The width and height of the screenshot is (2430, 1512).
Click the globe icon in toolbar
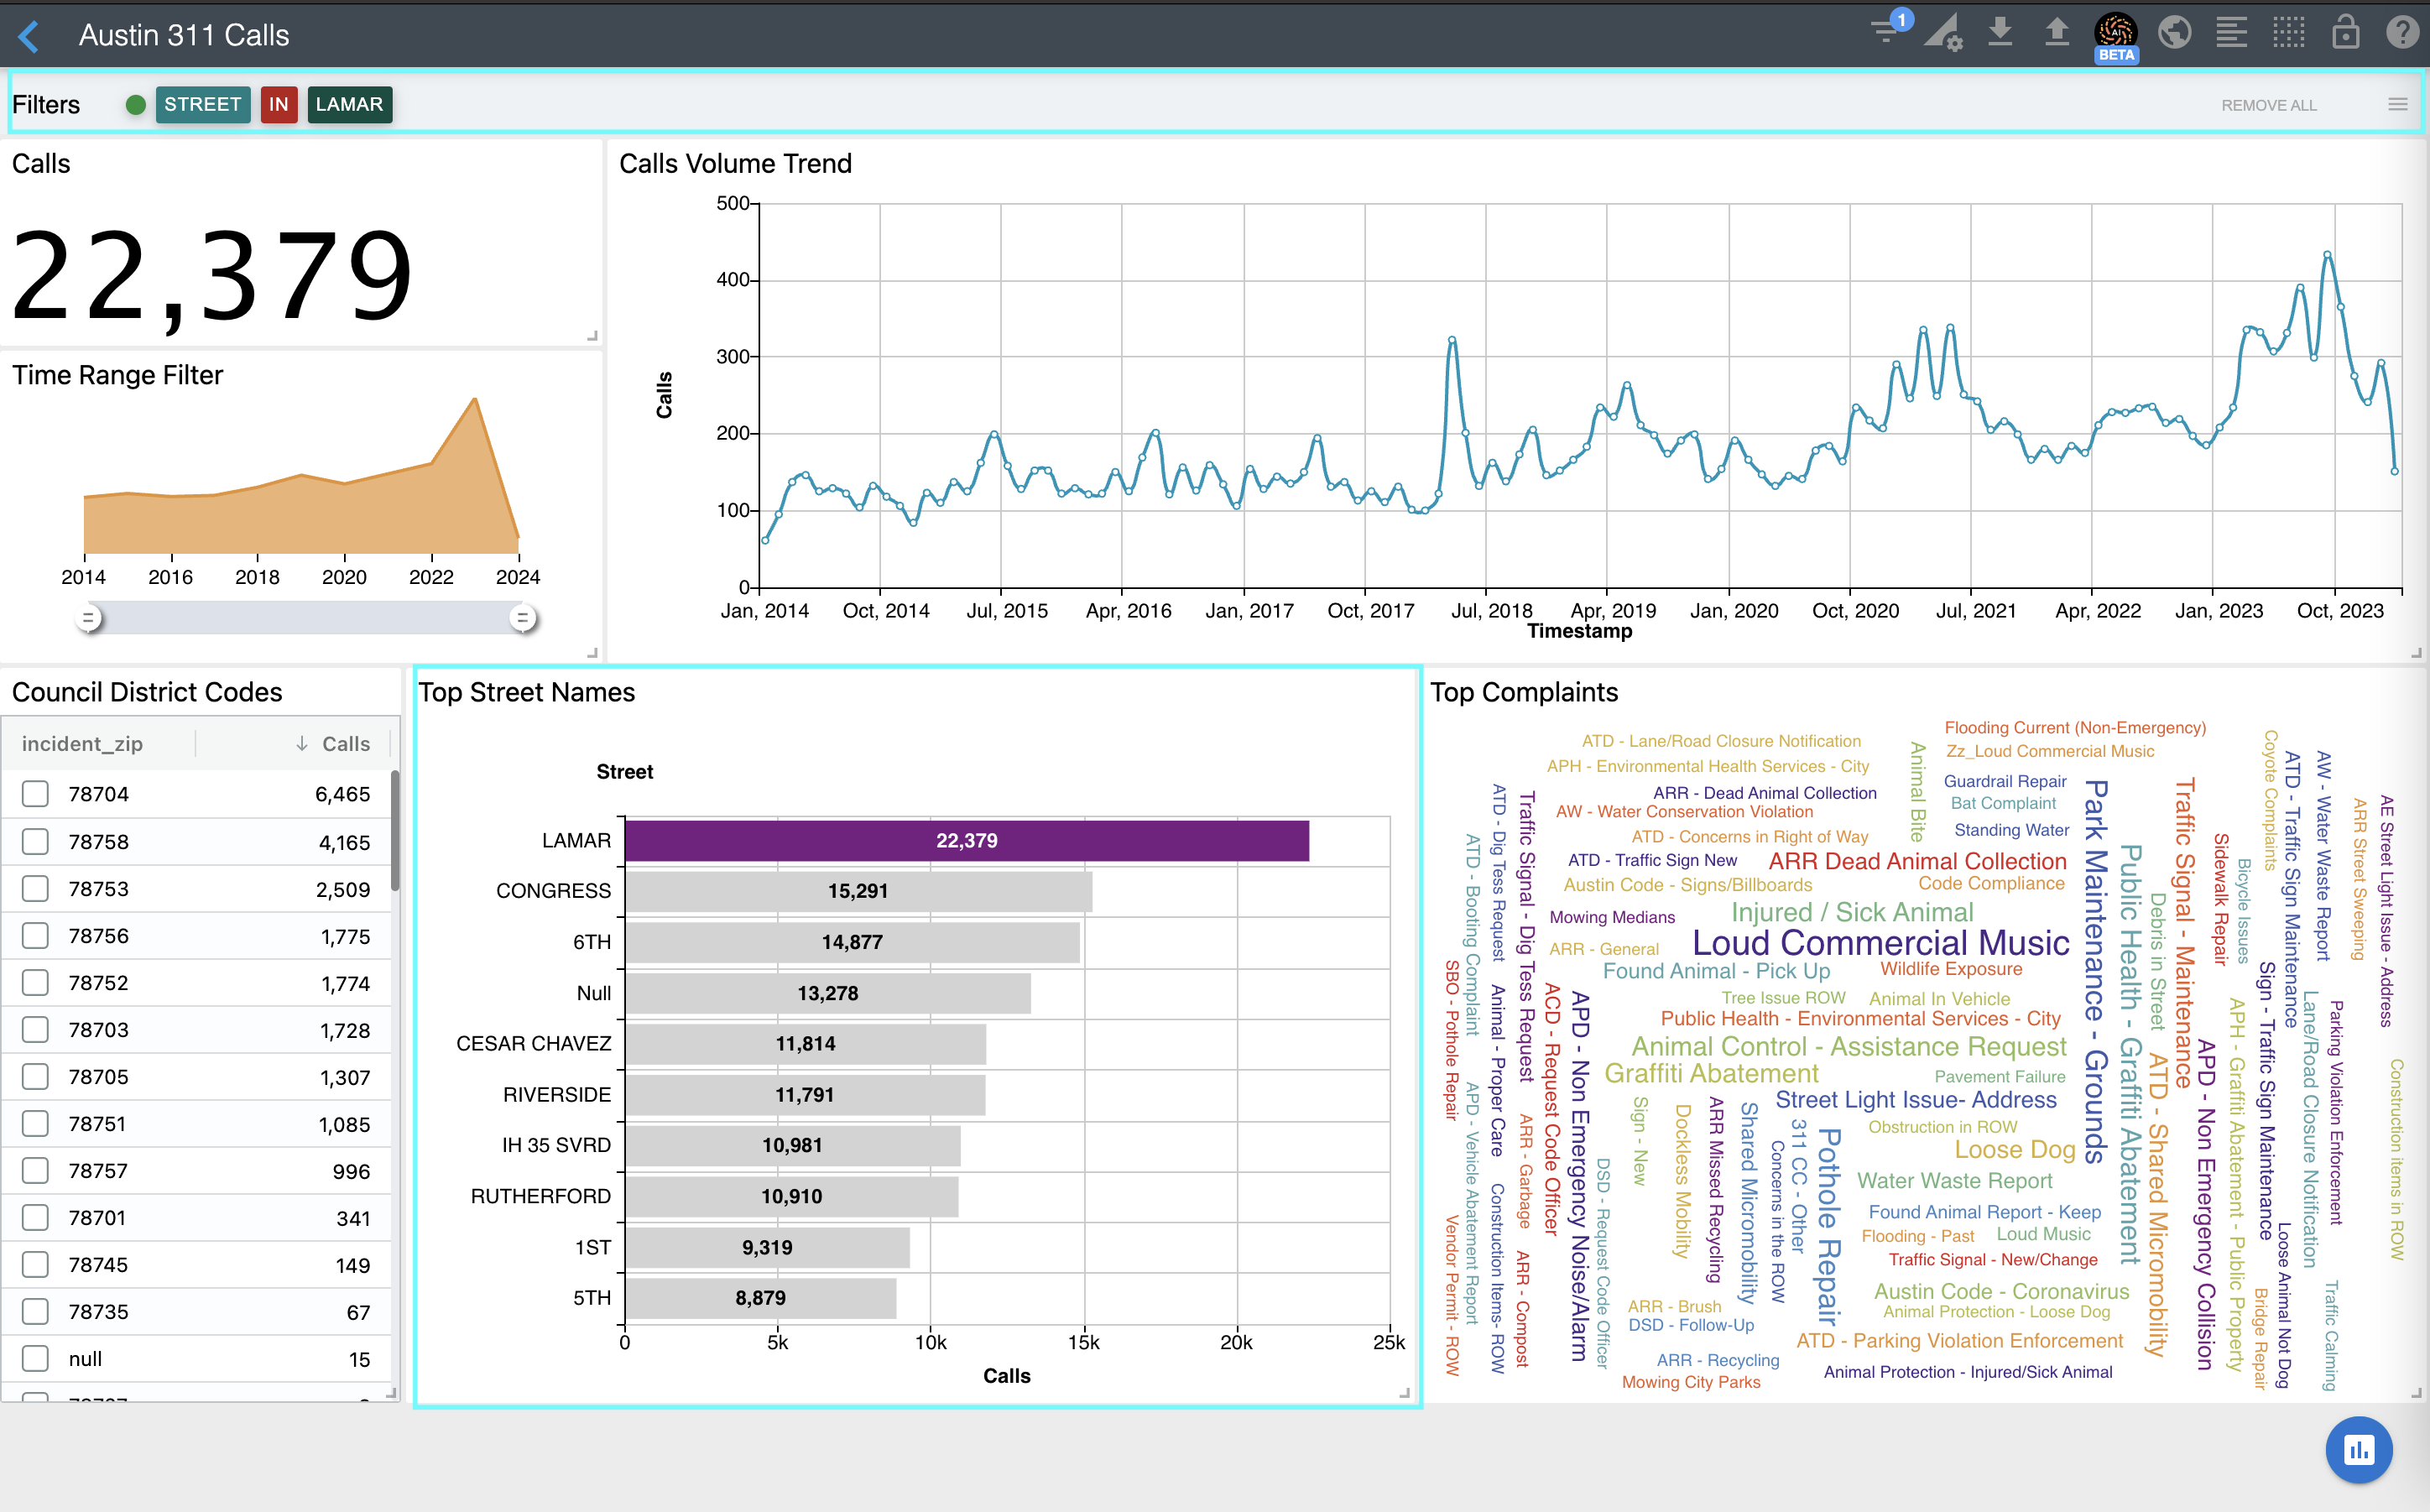(2174, 32)
